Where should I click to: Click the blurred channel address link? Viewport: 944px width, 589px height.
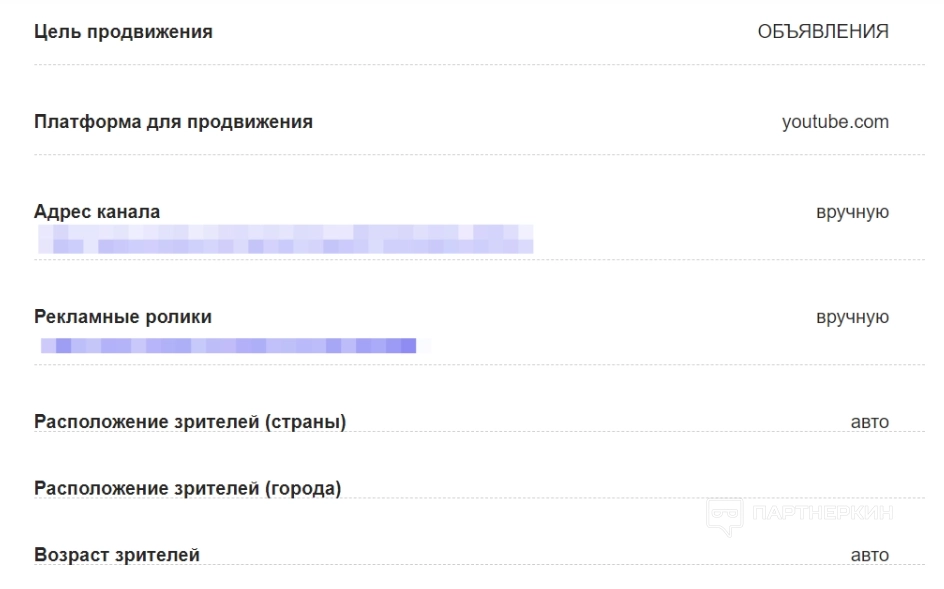click(285, 239)
